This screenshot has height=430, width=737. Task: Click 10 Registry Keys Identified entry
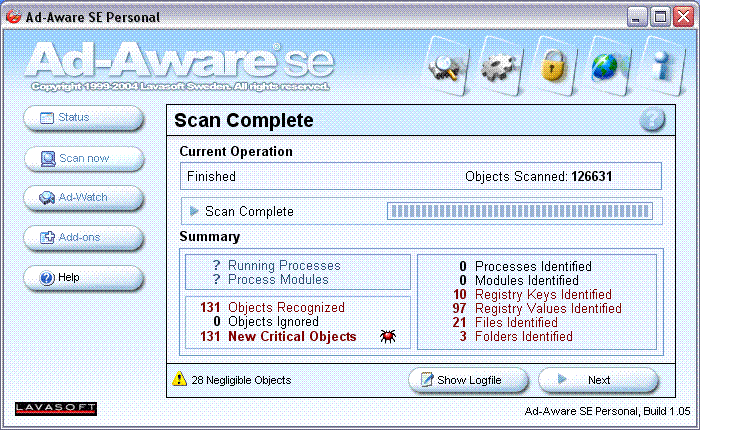533,295
